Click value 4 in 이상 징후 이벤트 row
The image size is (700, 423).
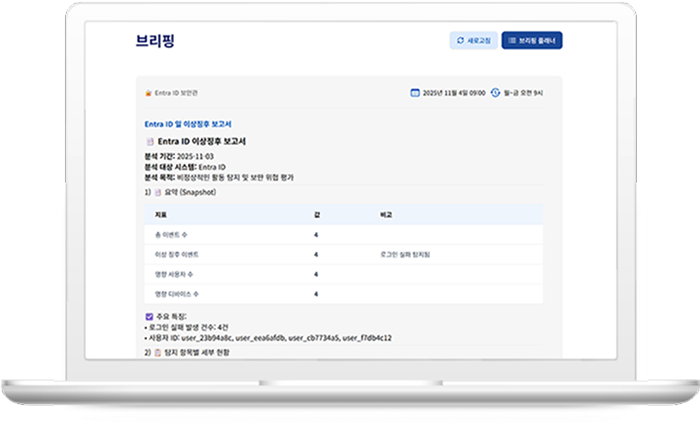click(316, 254)
